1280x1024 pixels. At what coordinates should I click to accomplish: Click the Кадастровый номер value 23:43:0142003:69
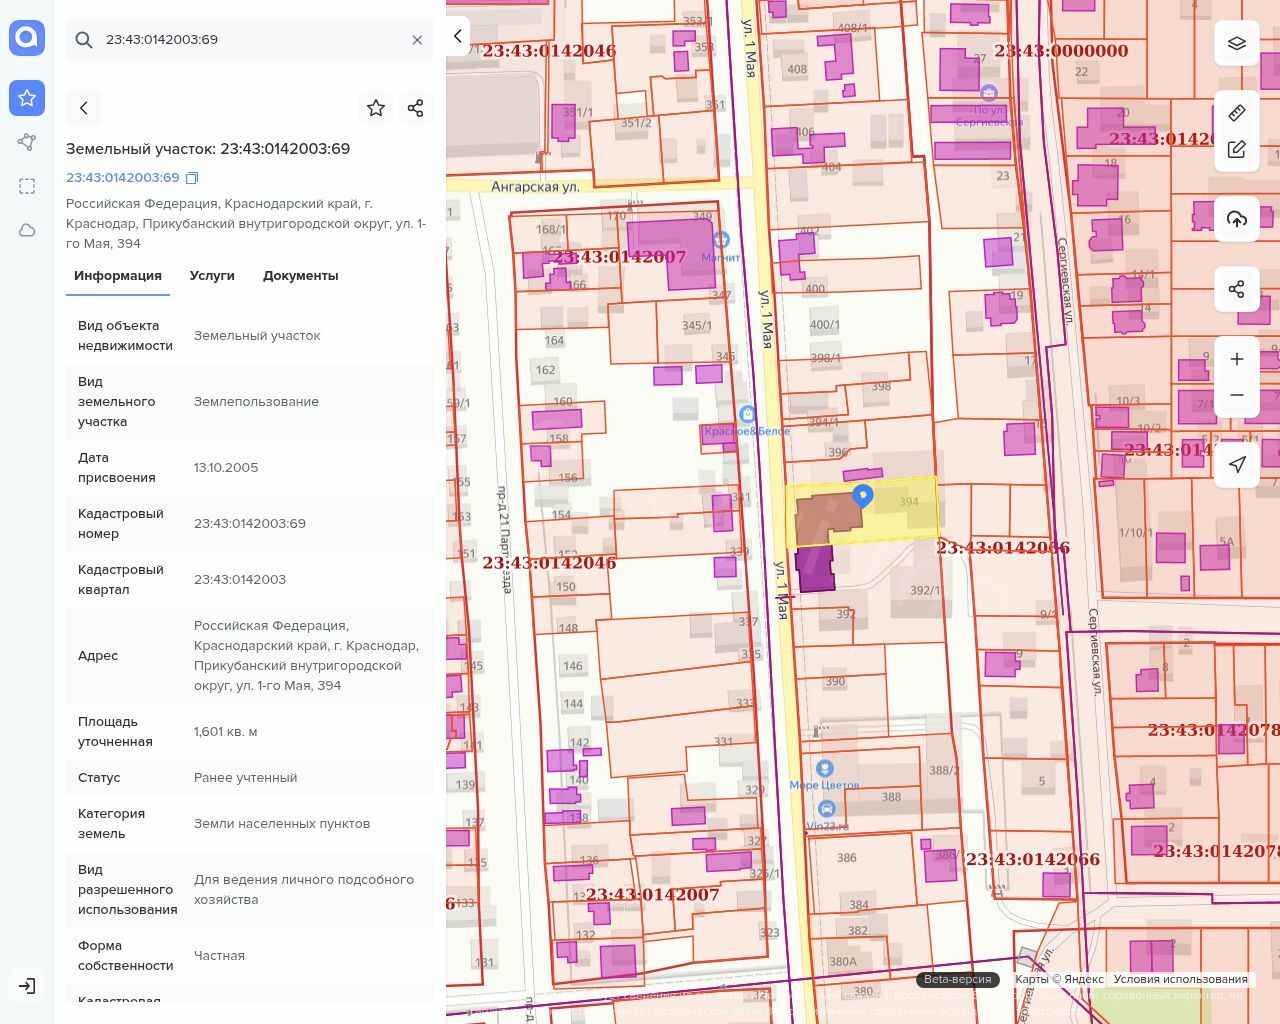click(x=250, y=523)
